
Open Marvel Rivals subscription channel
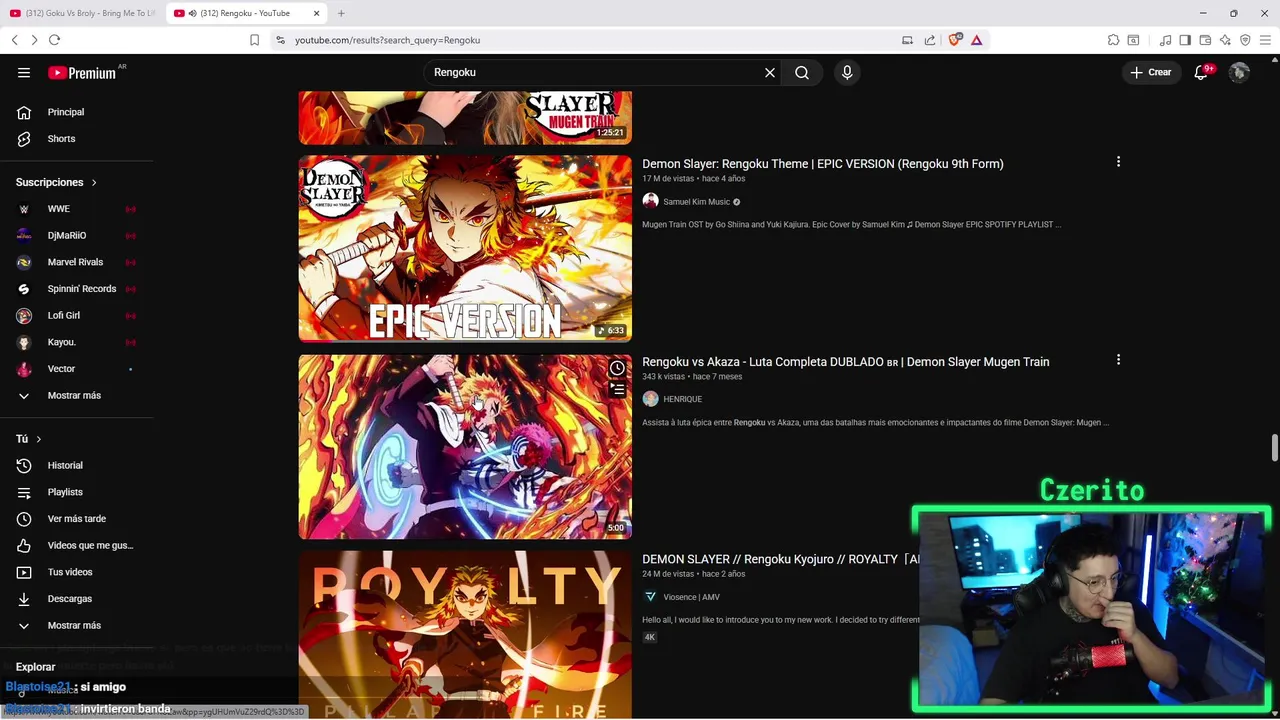76,262
